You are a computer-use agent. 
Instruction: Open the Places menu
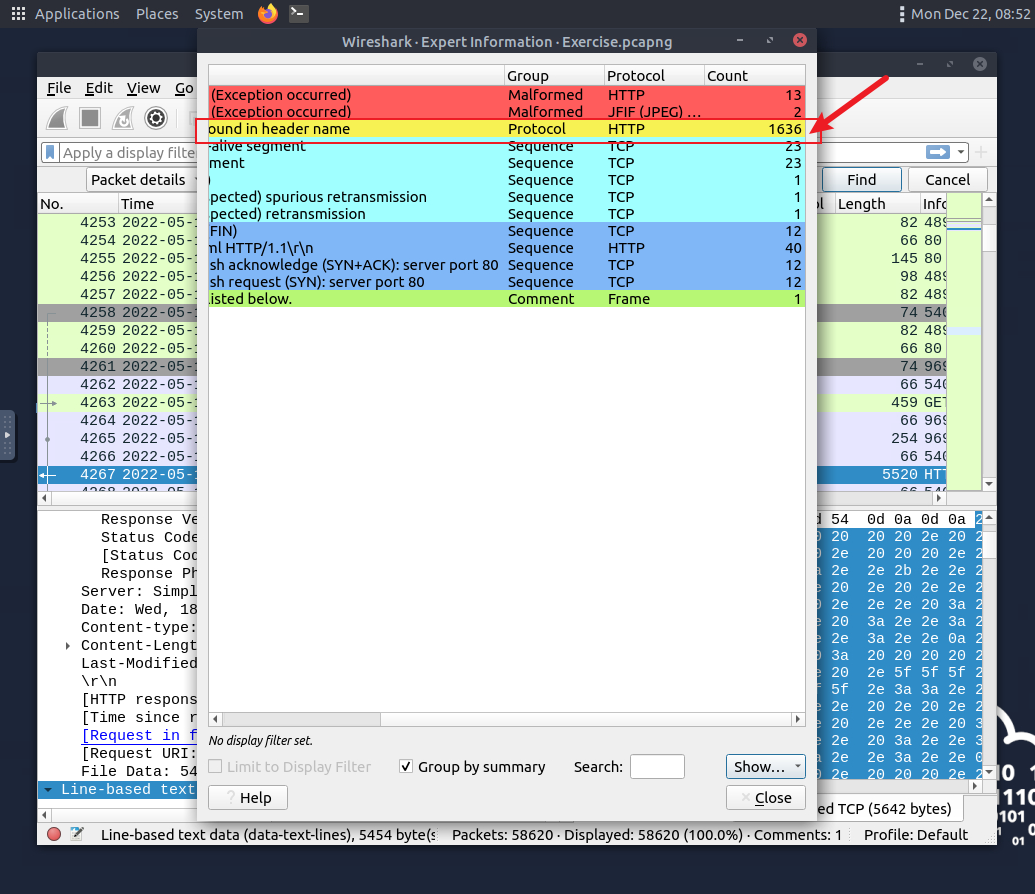click(x=157, y=14)
